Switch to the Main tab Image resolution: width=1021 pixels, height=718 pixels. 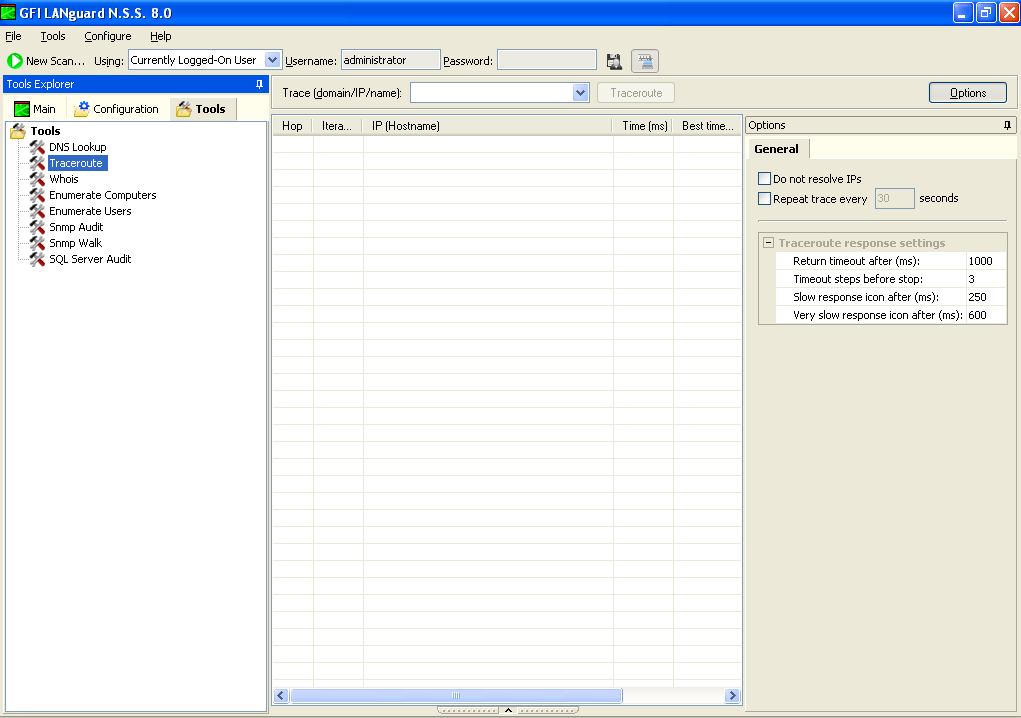pos(36,109)
